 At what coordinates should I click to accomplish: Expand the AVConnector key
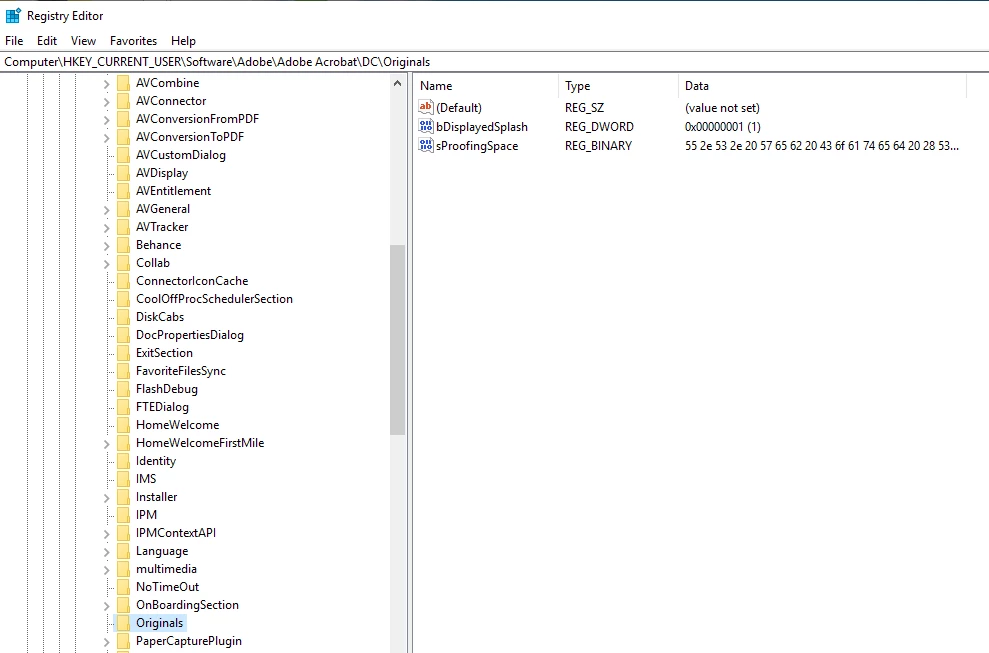(106, 102)
